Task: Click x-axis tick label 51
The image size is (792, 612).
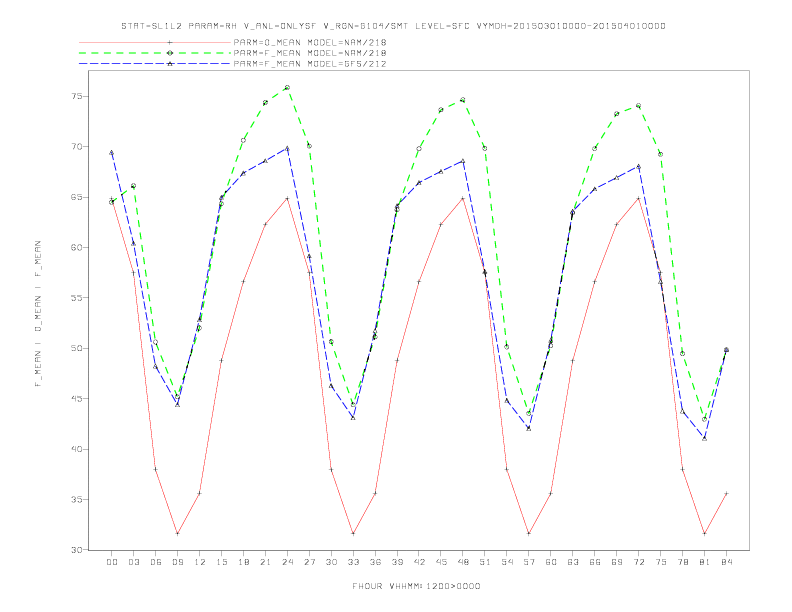Action: click(x=485, y=562)
